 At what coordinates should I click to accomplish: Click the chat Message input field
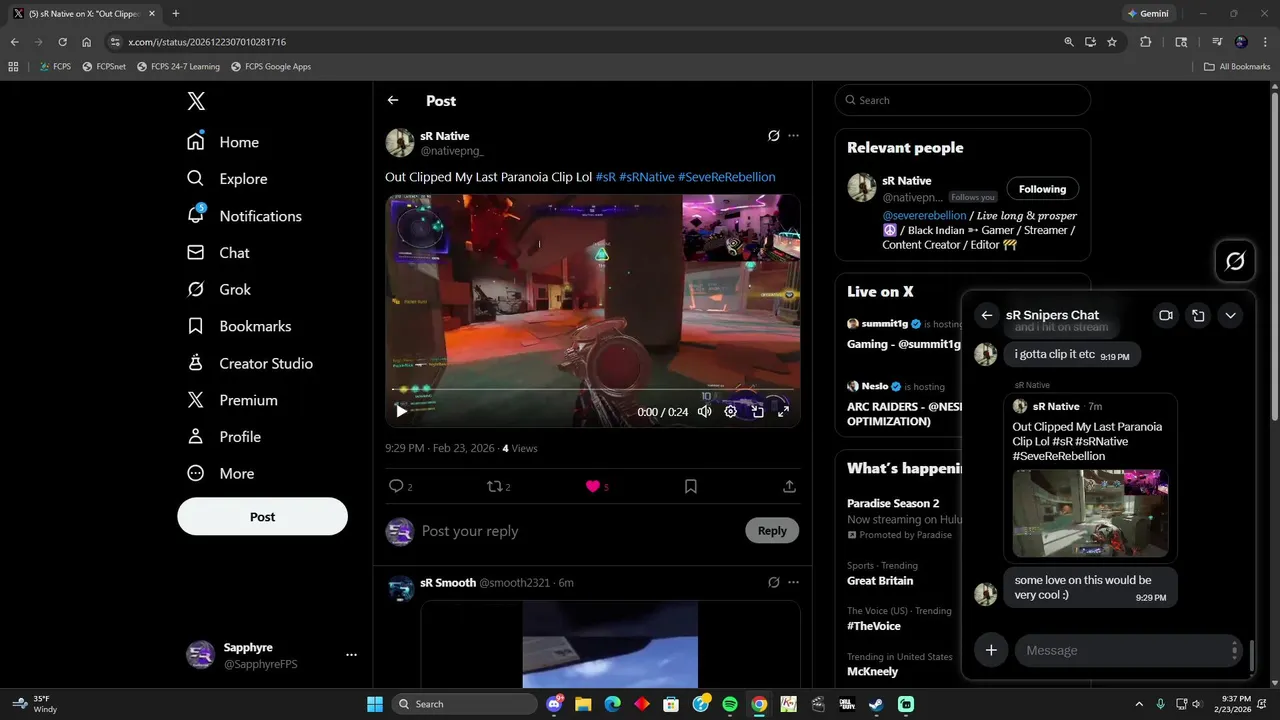1126,650
